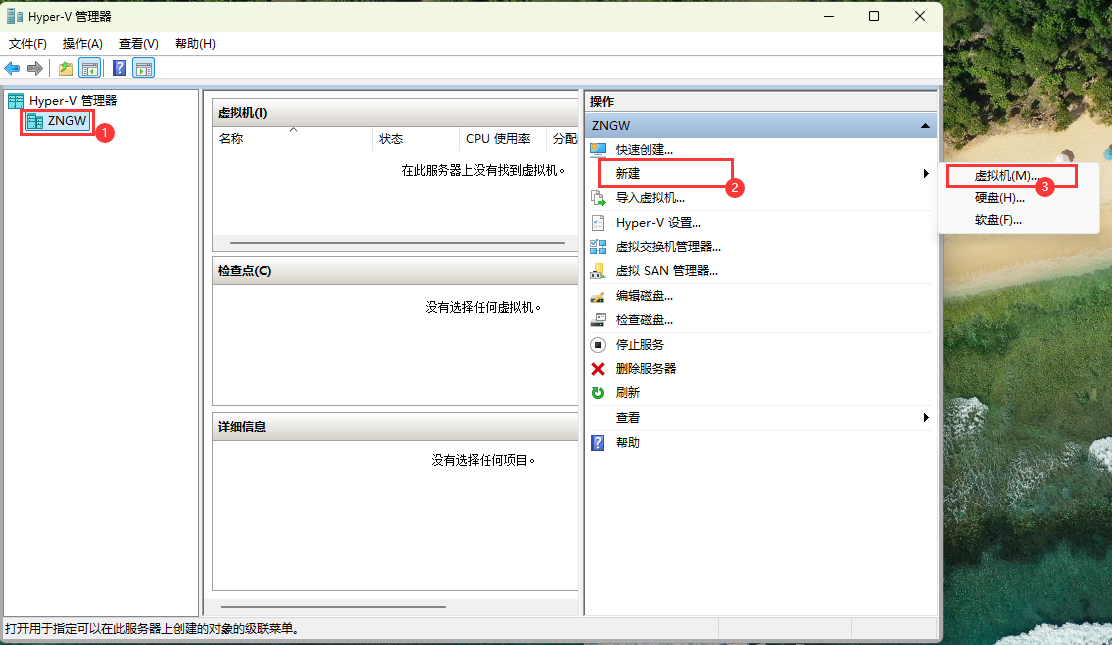The width and height of the screenshot is (1112, 645).
Task: Collapse the ZNGW actions section arrow
Action: coord(925,126)
